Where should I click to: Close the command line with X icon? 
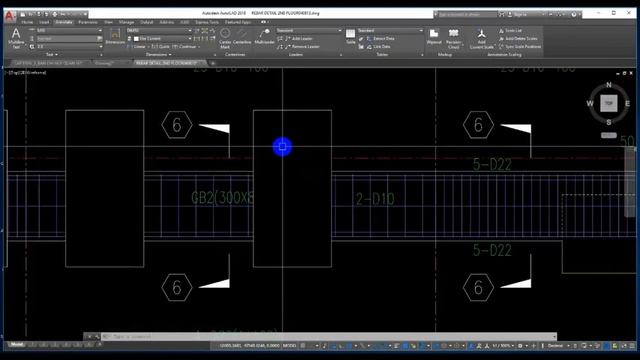[89, 337]
